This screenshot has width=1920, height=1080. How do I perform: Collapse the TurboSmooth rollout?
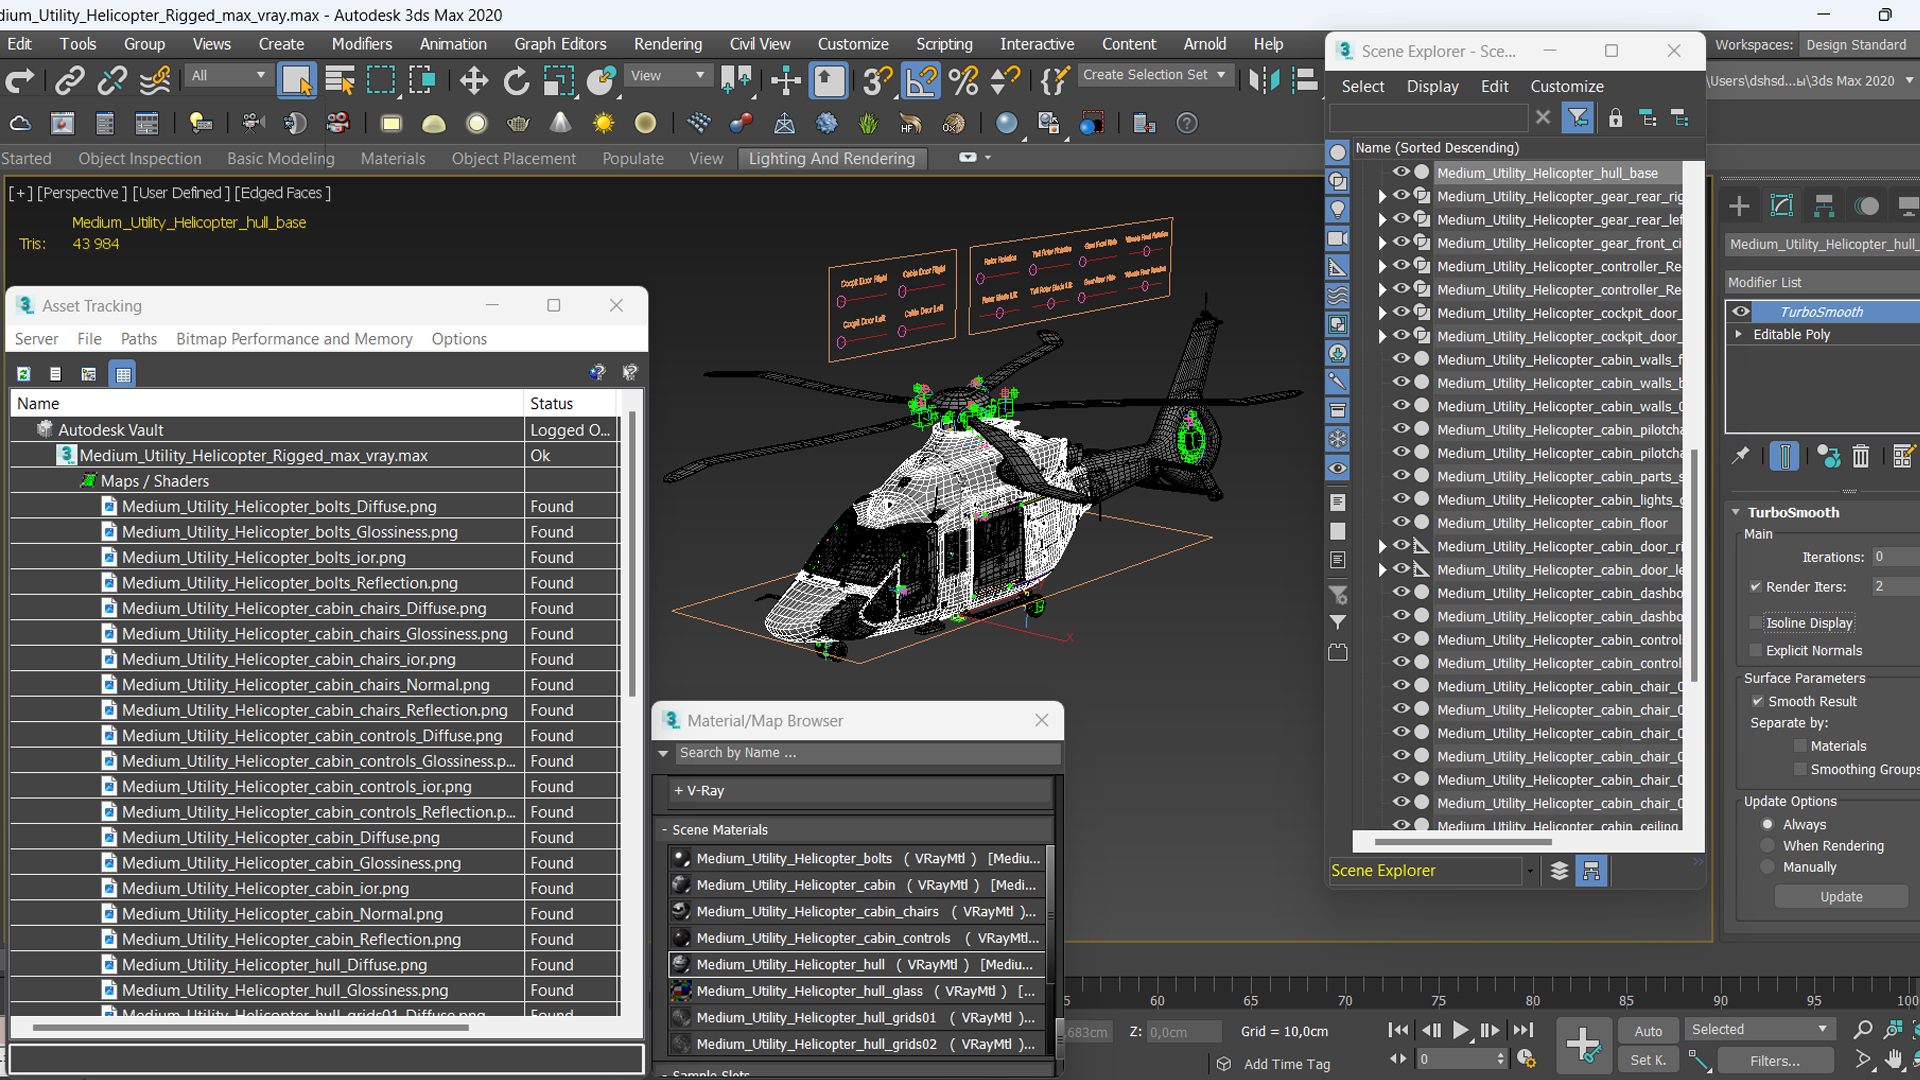(1736, 512)
